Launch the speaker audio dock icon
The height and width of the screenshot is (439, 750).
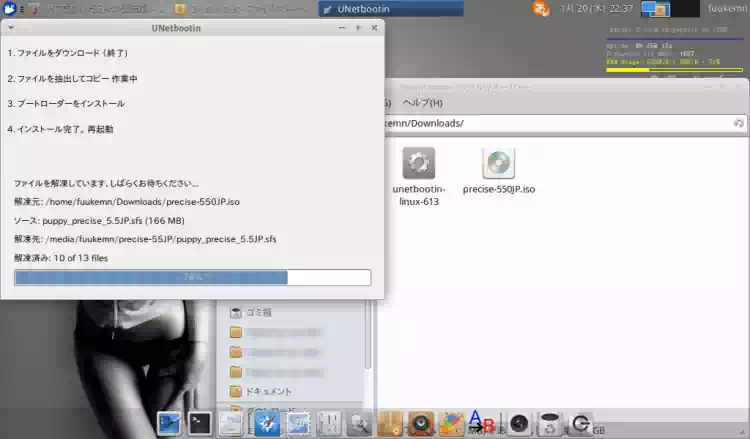[x=421, y=424]
